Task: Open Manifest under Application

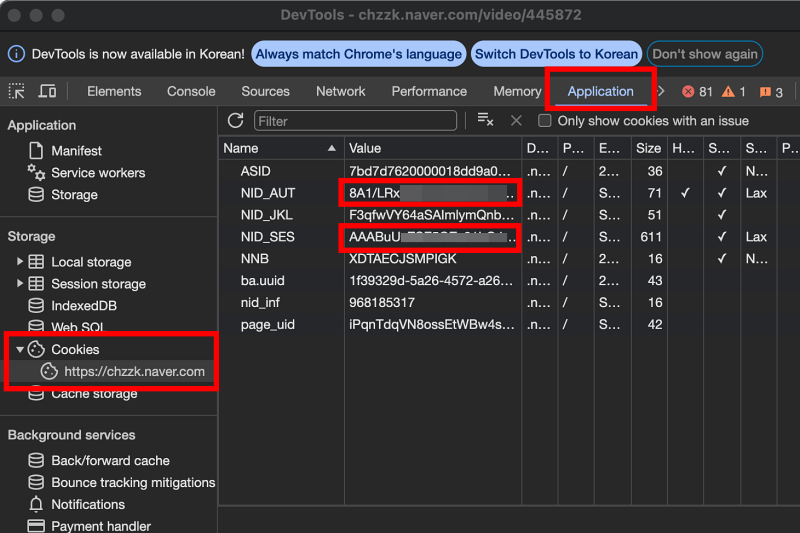Action: pyautogui.click(x=77, y=151)
